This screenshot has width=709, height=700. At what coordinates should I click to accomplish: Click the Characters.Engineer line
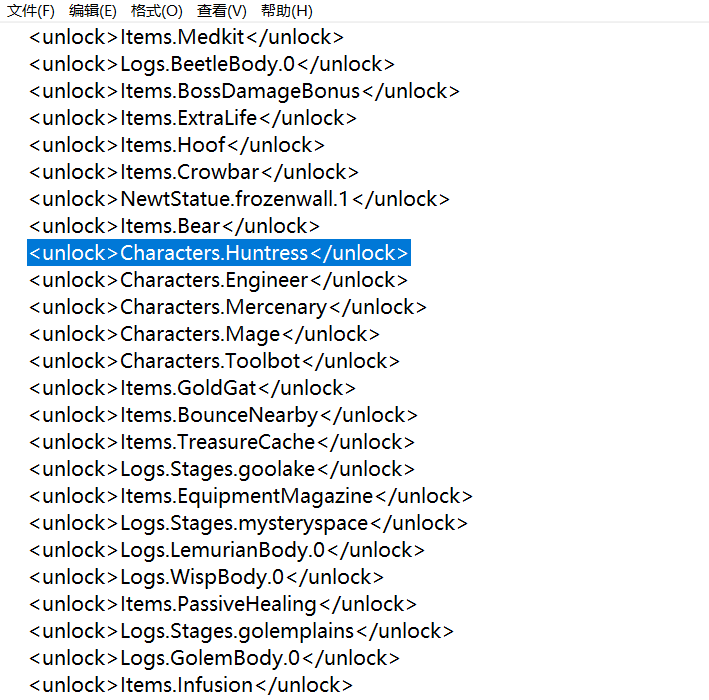[x=218, y=280]
